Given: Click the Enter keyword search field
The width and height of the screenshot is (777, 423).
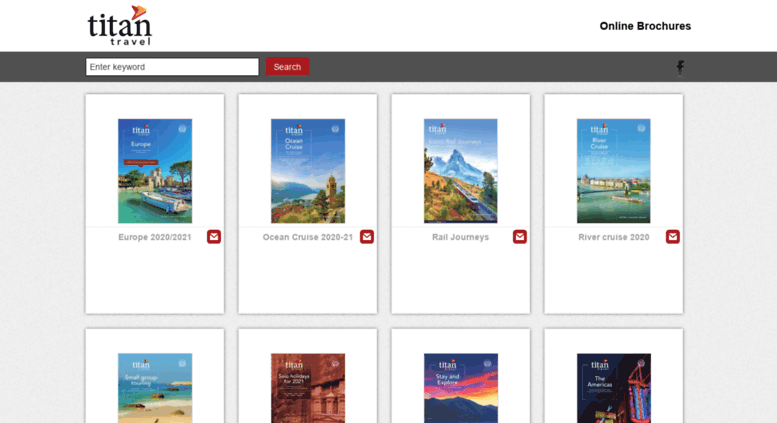Looking at the screenshot, I should pyautogui.click(x=172, y=67).
